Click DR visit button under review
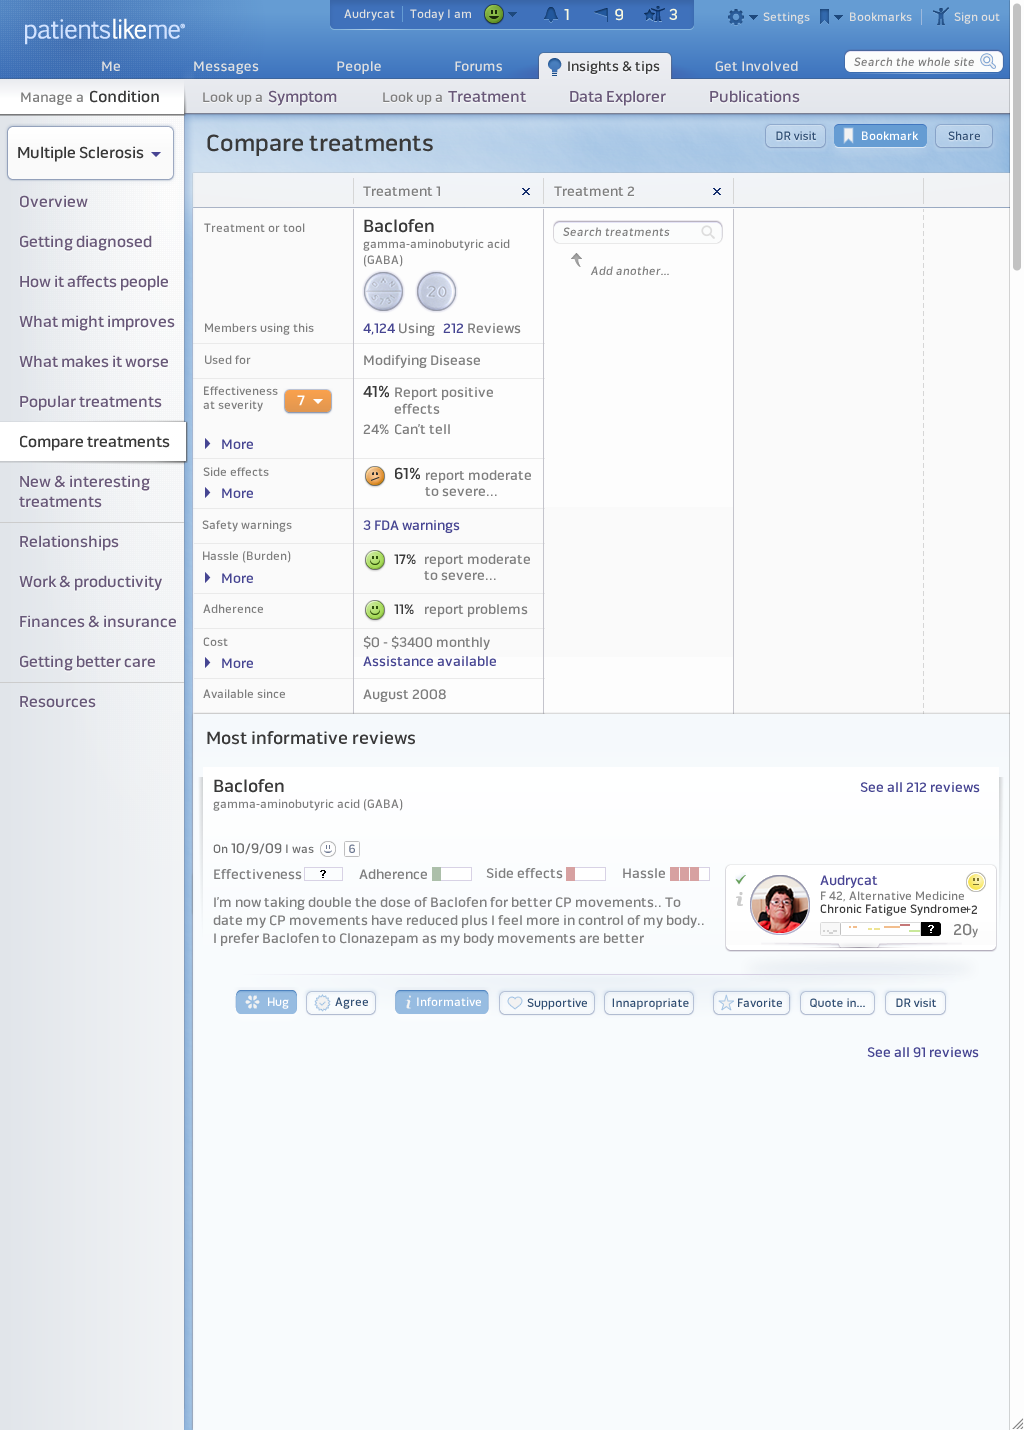The width and height of the screenshot is (1024, 1430). pyautogui.click(x=915, y=1003)
